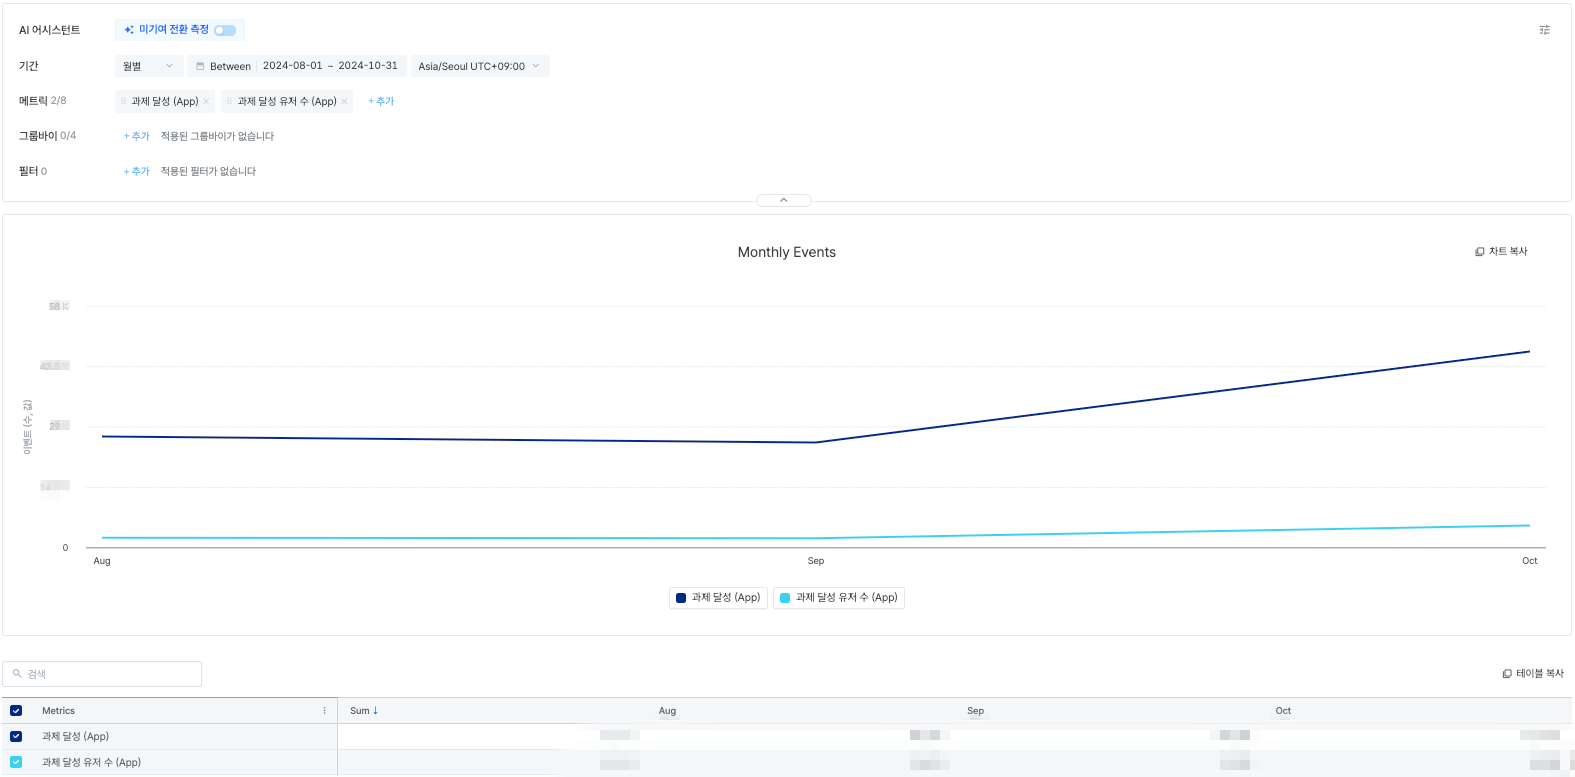Click the 적용된 그룹바이가 없습니다 message
The image size is (1575, 777).
(217, 136)
